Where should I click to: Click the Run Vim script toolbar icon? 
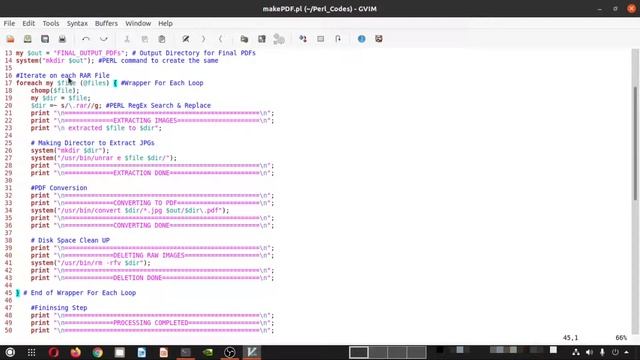[279, 39]
